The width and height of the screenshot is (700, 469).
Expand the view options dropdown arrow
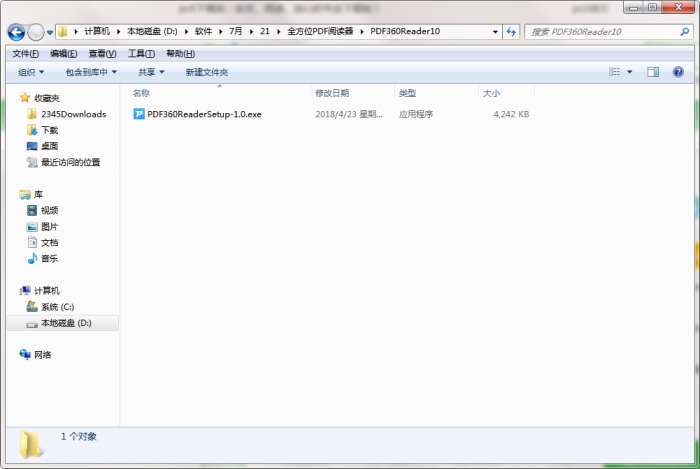click(629, 72)
